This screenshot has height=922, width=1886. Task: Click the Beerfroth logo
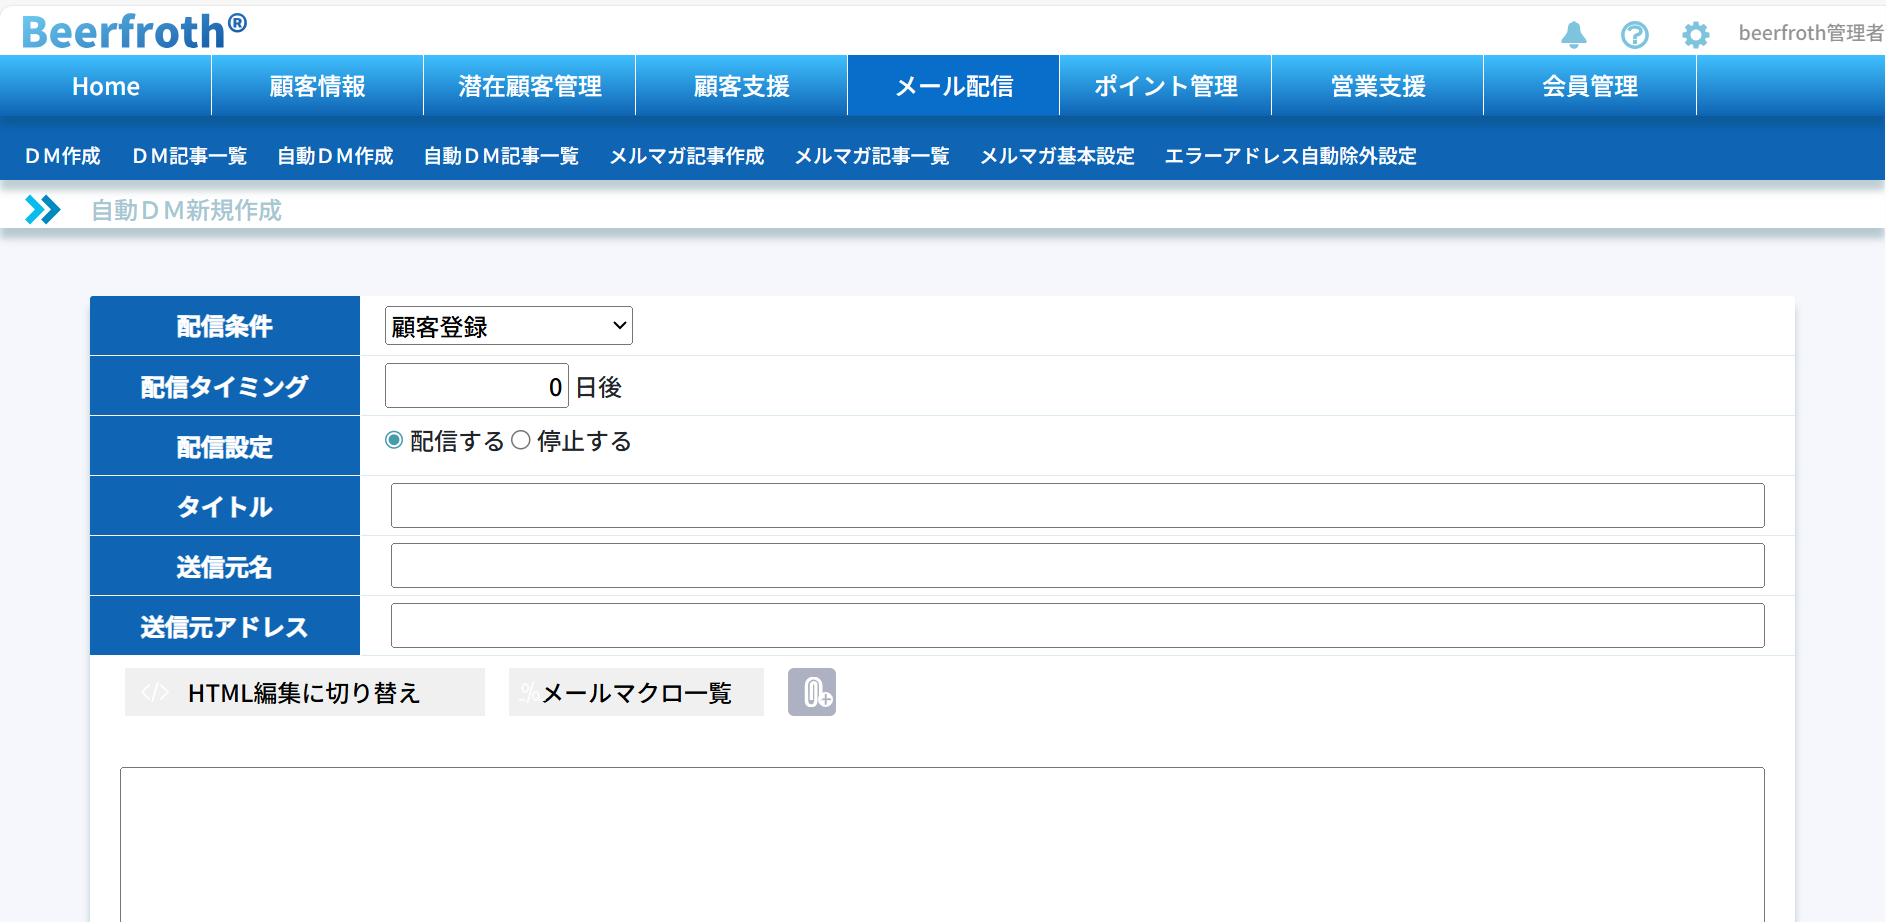134,31
